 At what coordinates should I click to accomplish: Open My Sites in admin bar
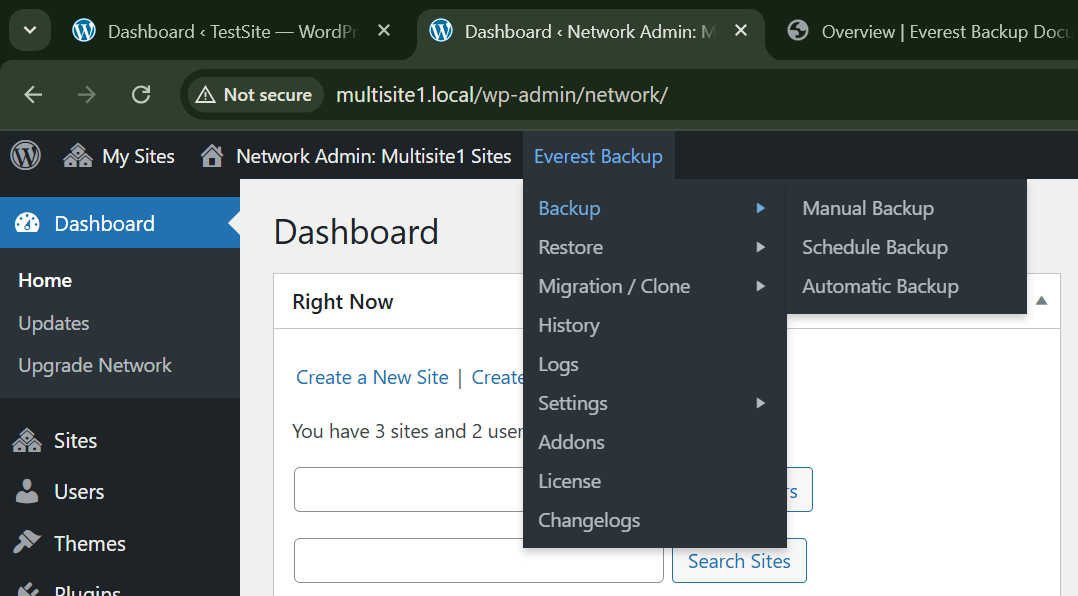[x=119, y=156]
